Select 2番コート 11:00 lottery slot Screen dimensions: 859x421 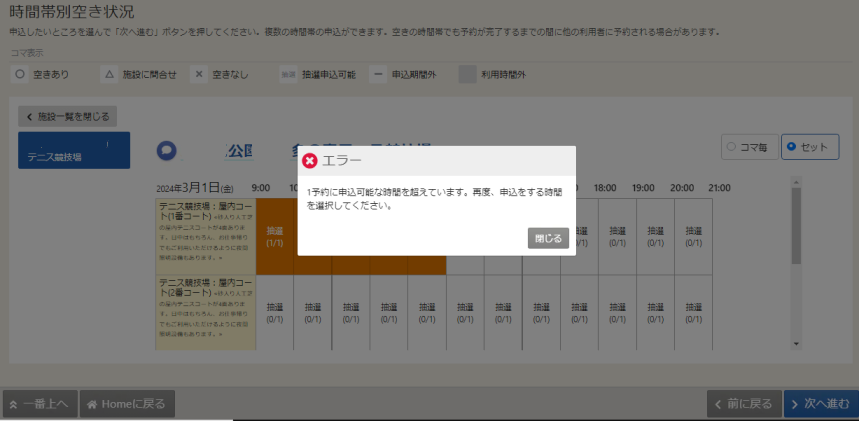coord(351,312)
